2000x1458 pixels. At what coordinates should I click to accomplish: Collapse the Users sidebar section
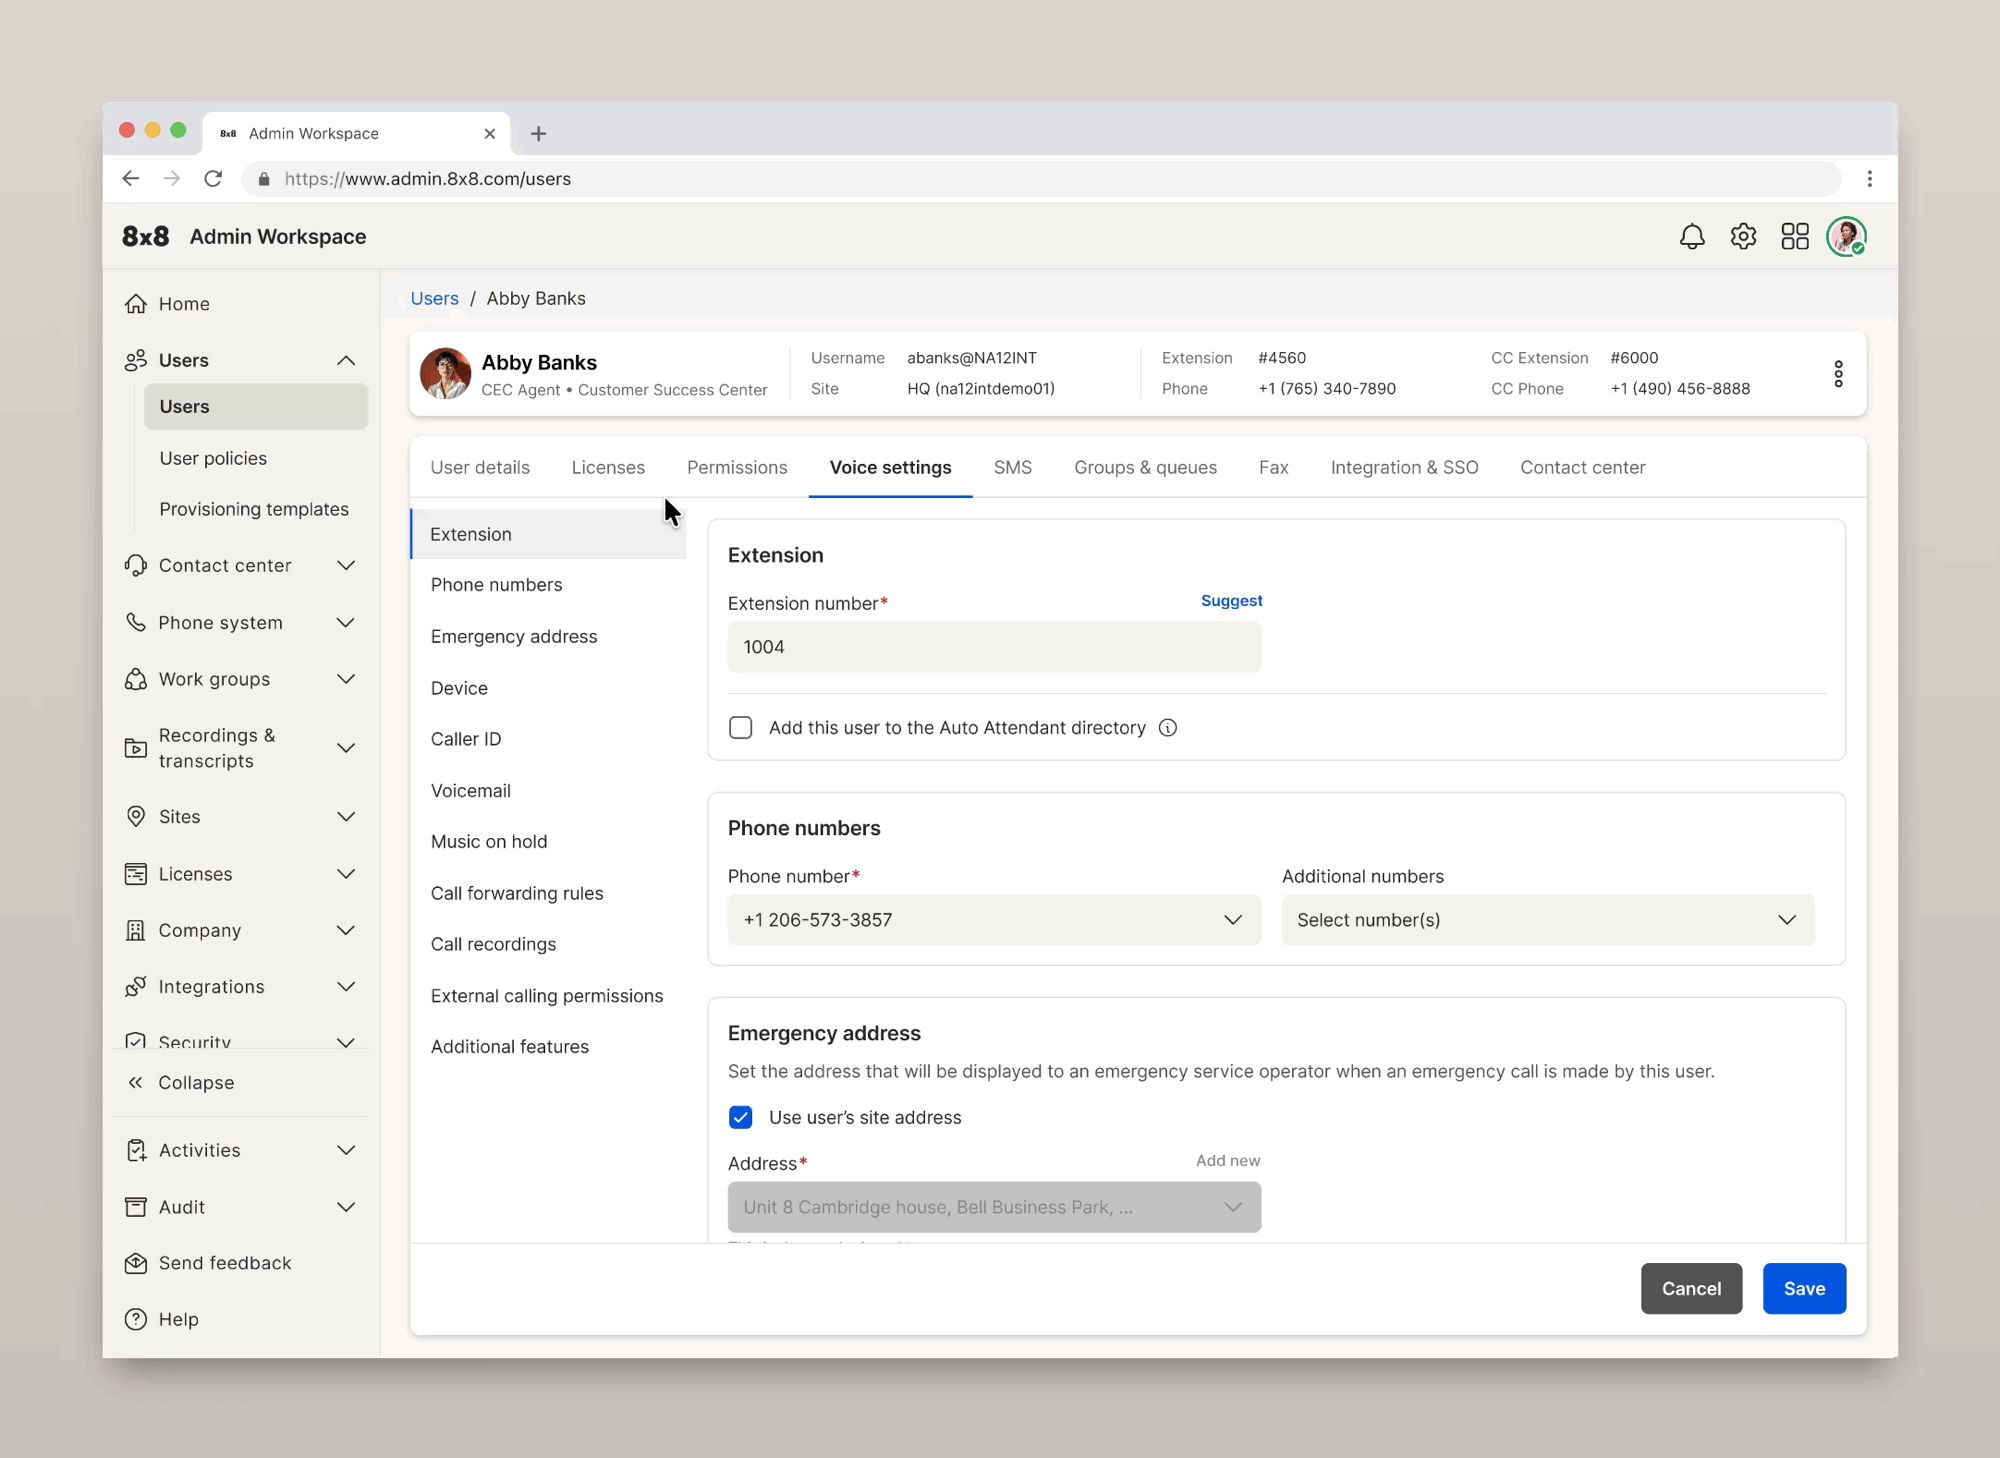345,360
